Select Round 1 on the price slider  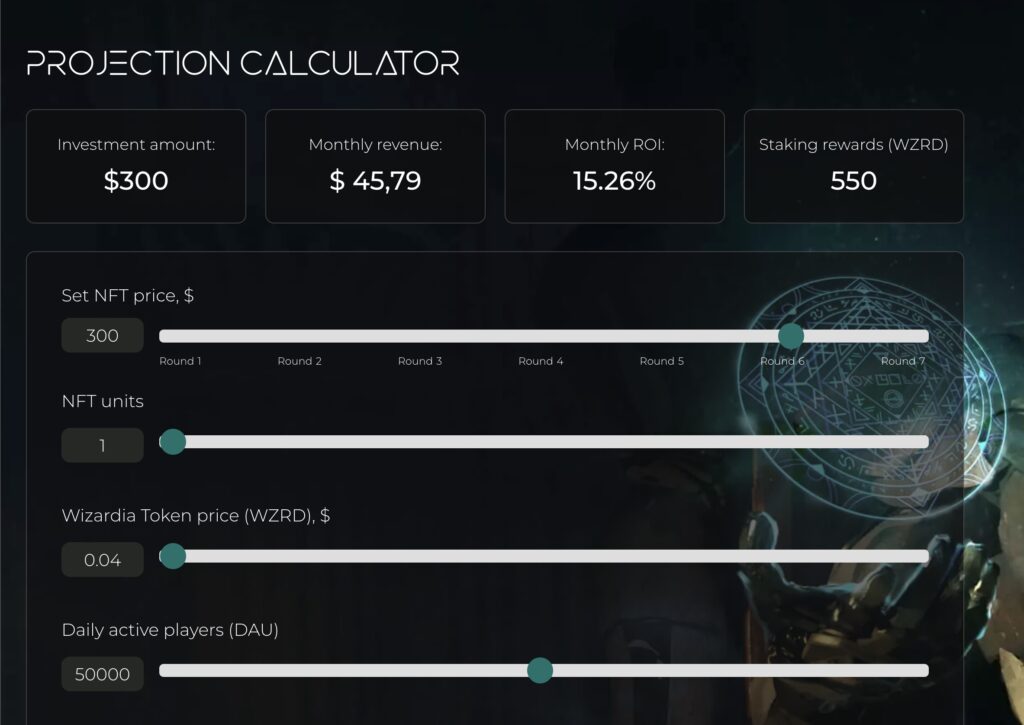tap(180, 361)
